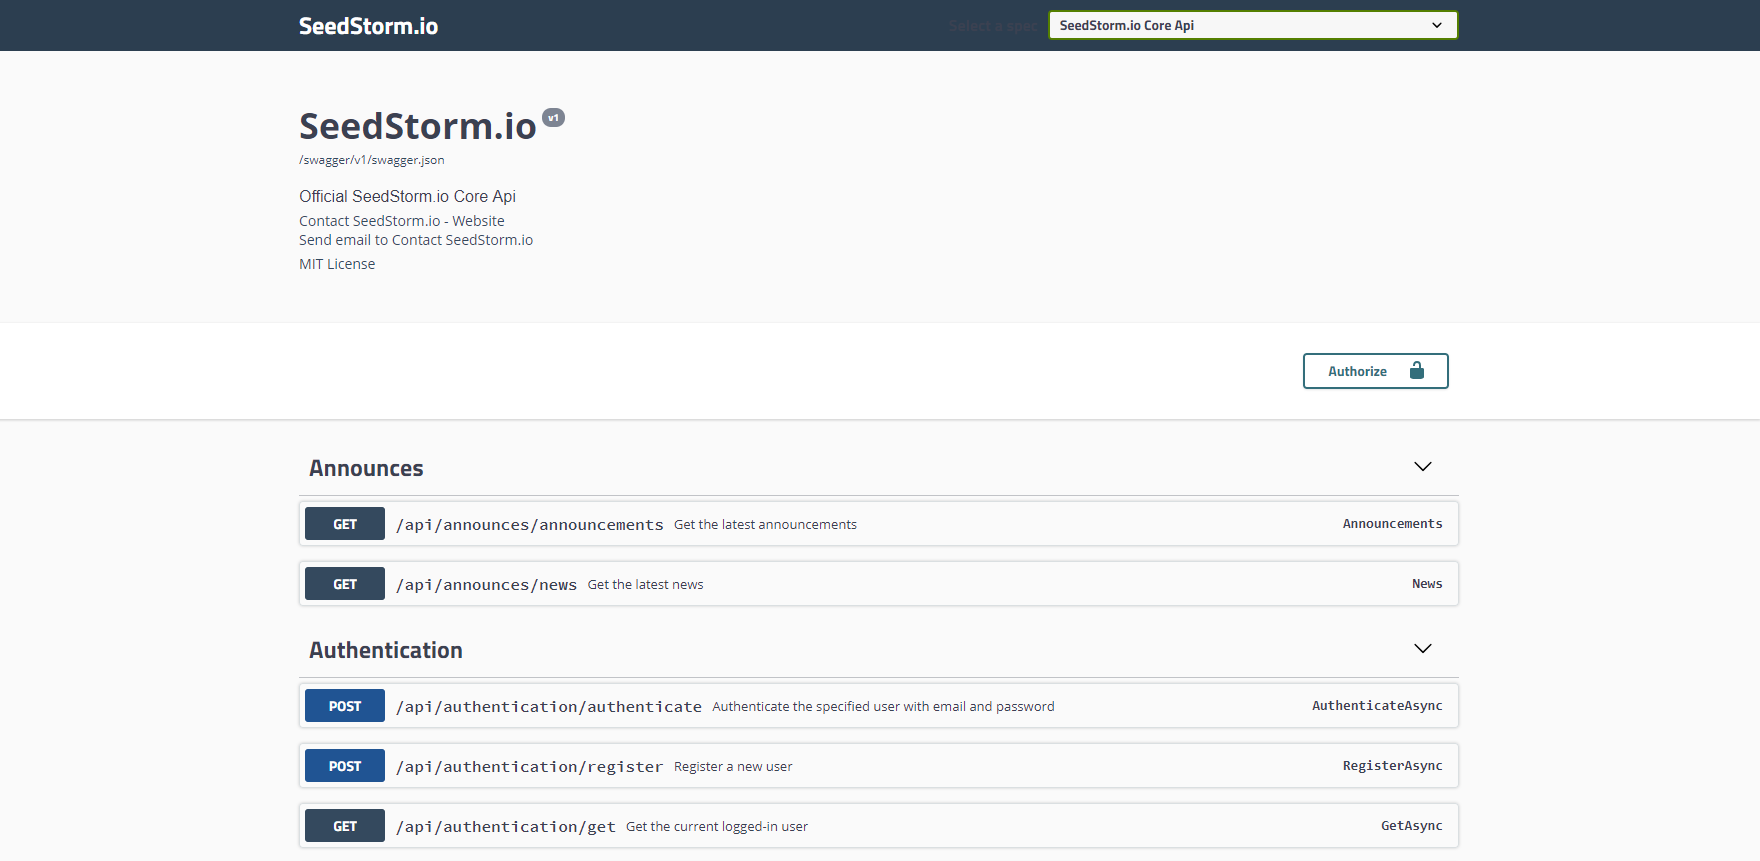
Task: Click the Announces section heading
Action: pos(366,468)
